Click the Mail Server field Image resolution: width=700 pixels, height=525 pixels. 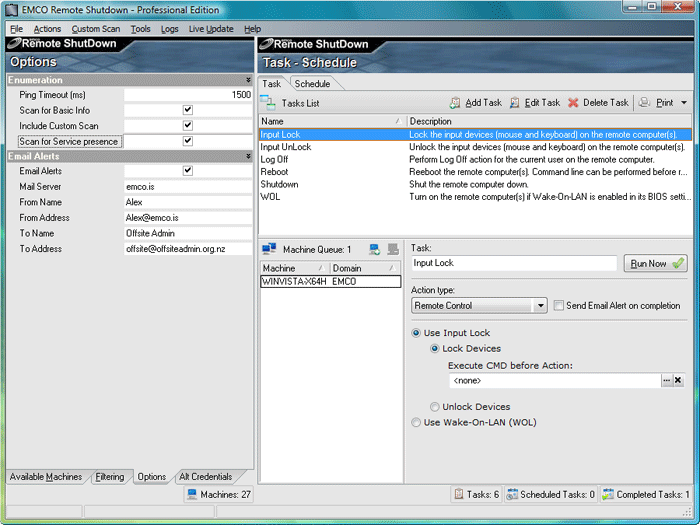point(188,187)
